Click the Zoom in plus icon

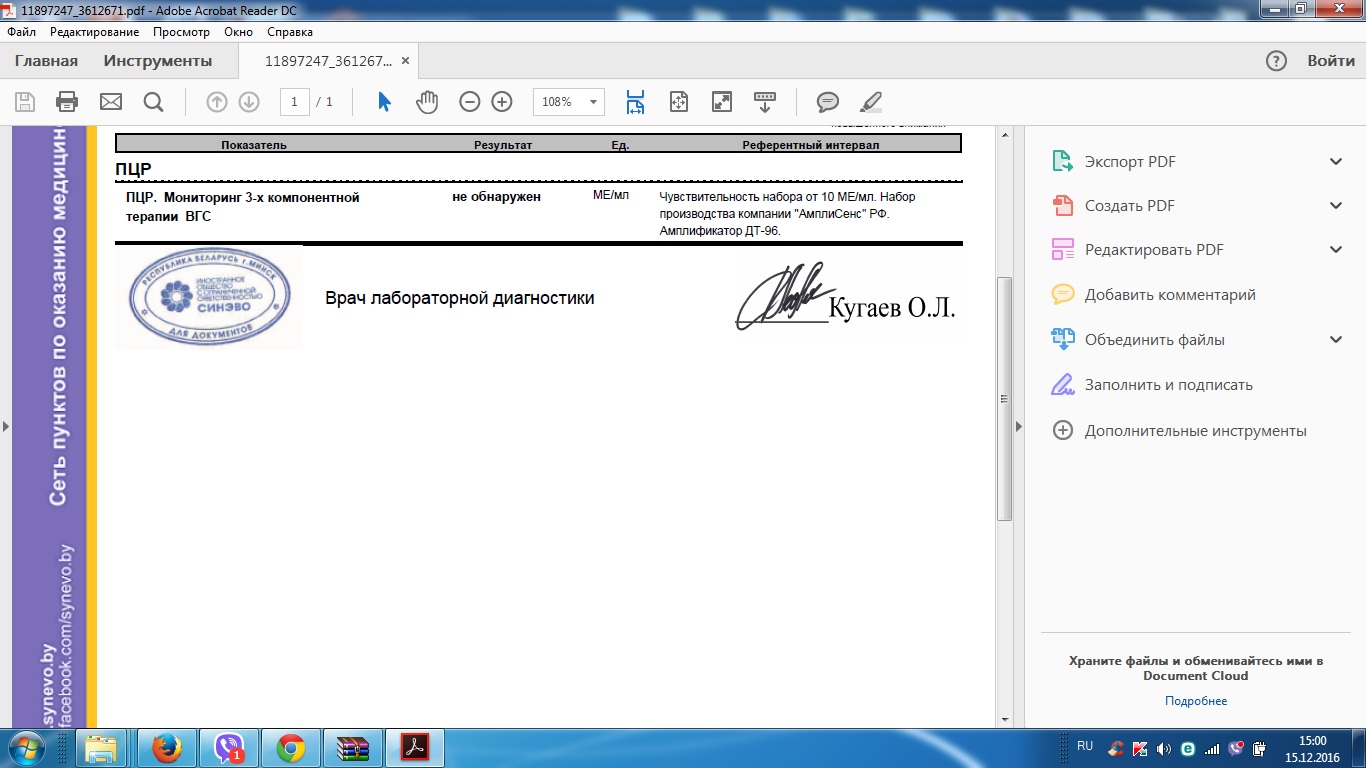pyautogui.click(x=502, y=102)
